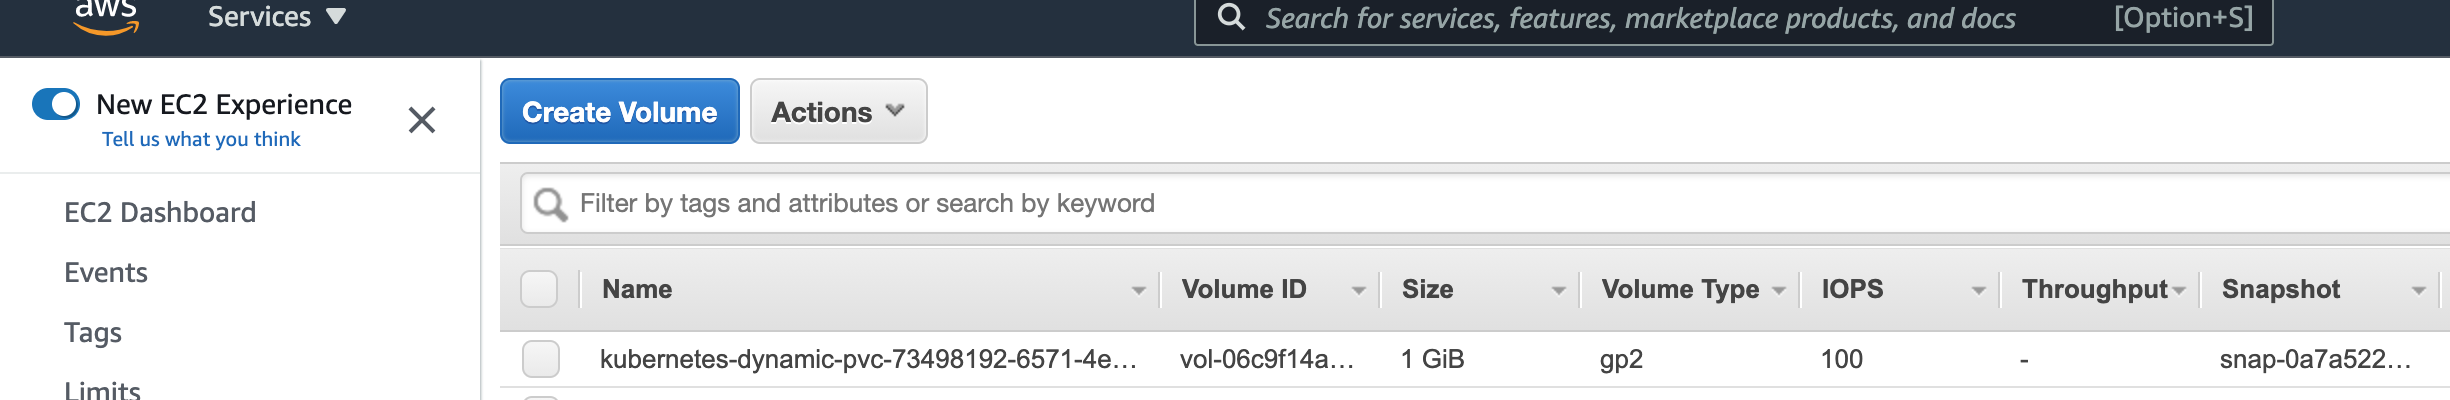Check the select-all volumes checkbox
Screen dimensions: 2450x400
tap(539, 289)
